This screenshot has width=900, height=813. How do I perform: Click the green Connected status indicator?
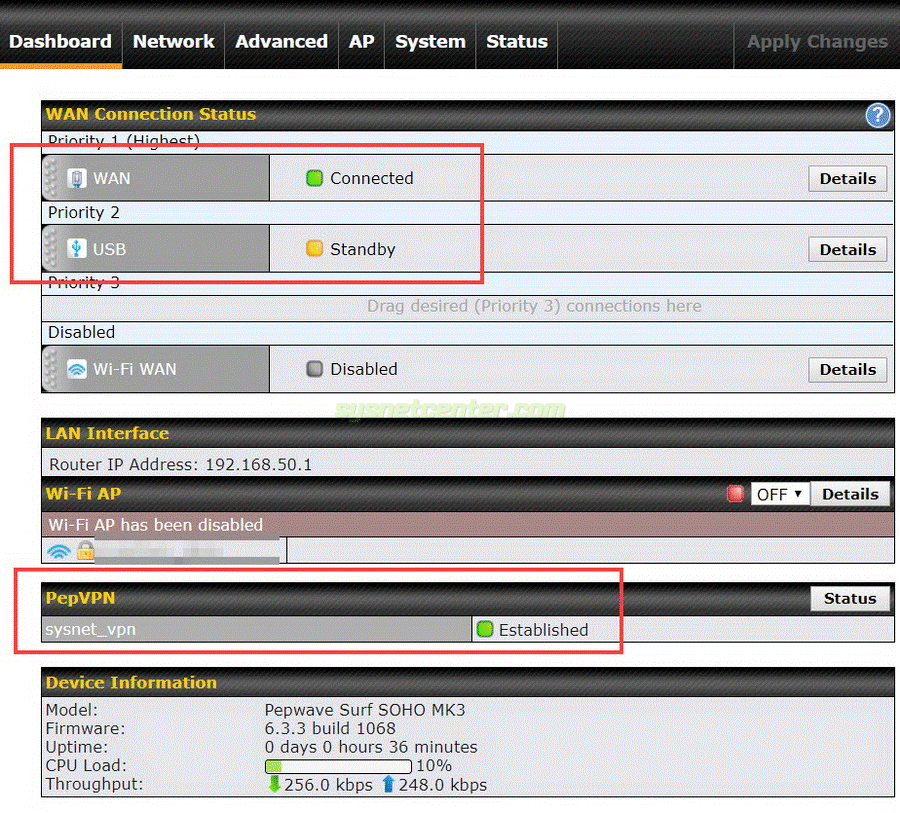point(315,178)
